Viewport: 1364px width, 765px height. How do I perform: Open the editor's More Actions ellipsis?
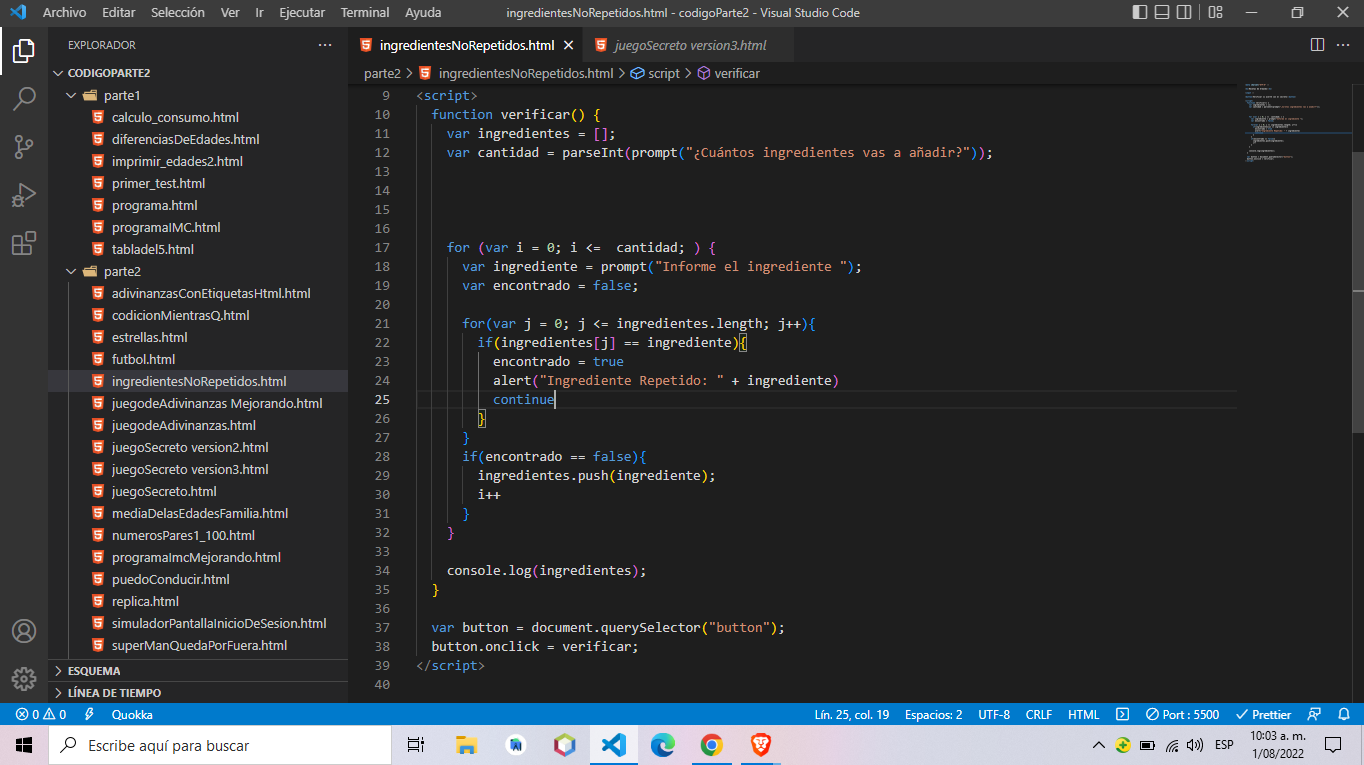1344,45
